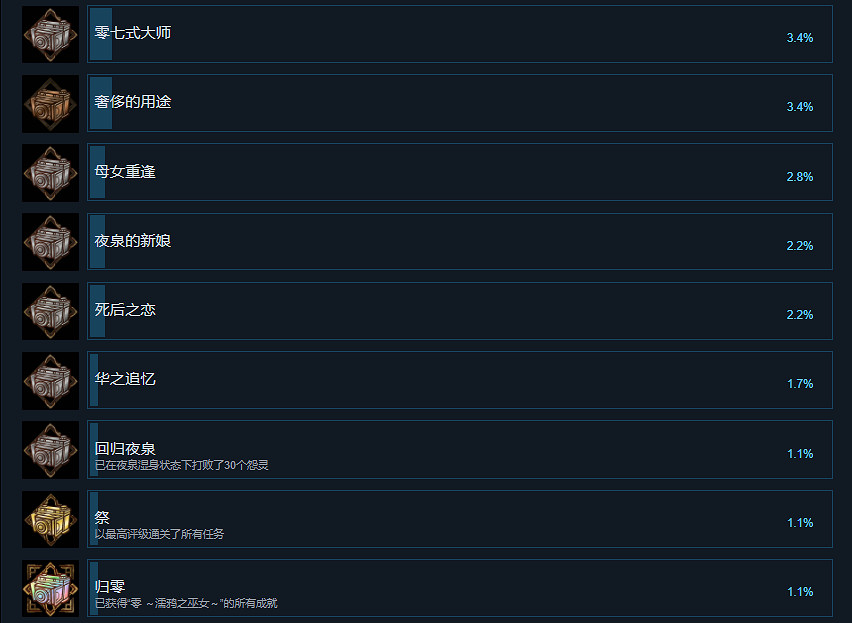Click the 2.2% figure beside 夜泉的新娘
852x623 pixels.
point(800,246)
